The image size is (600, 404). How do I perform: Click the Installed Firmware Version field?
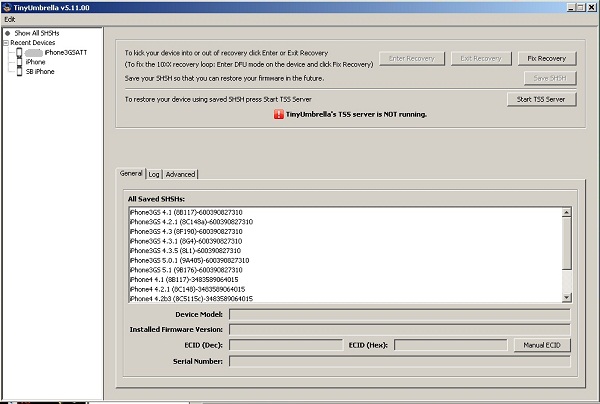tap(399, 329)
